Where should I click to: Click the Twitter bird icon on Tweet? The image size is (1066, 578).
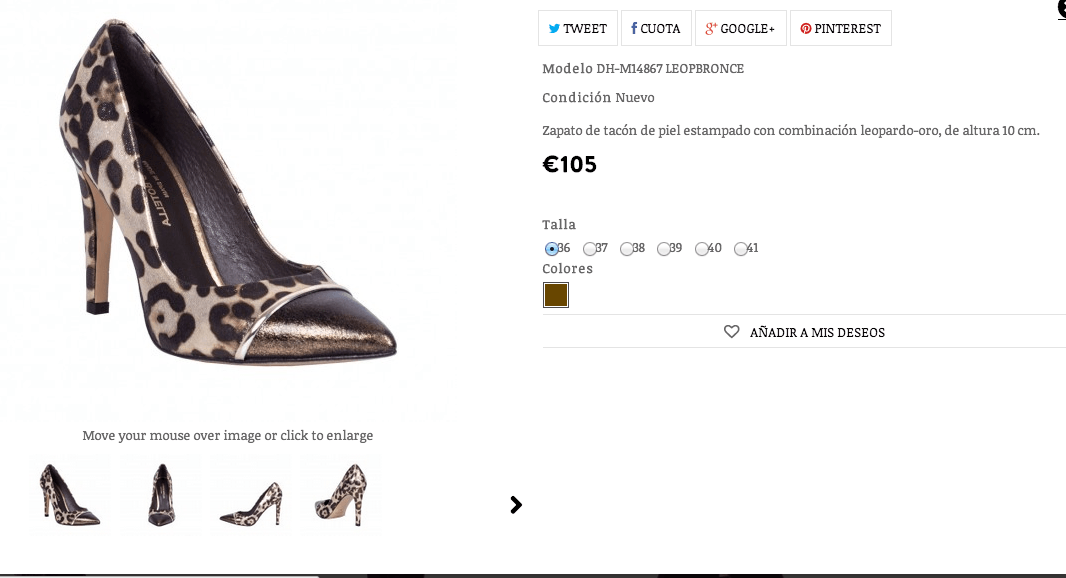(x=554, y=29)
